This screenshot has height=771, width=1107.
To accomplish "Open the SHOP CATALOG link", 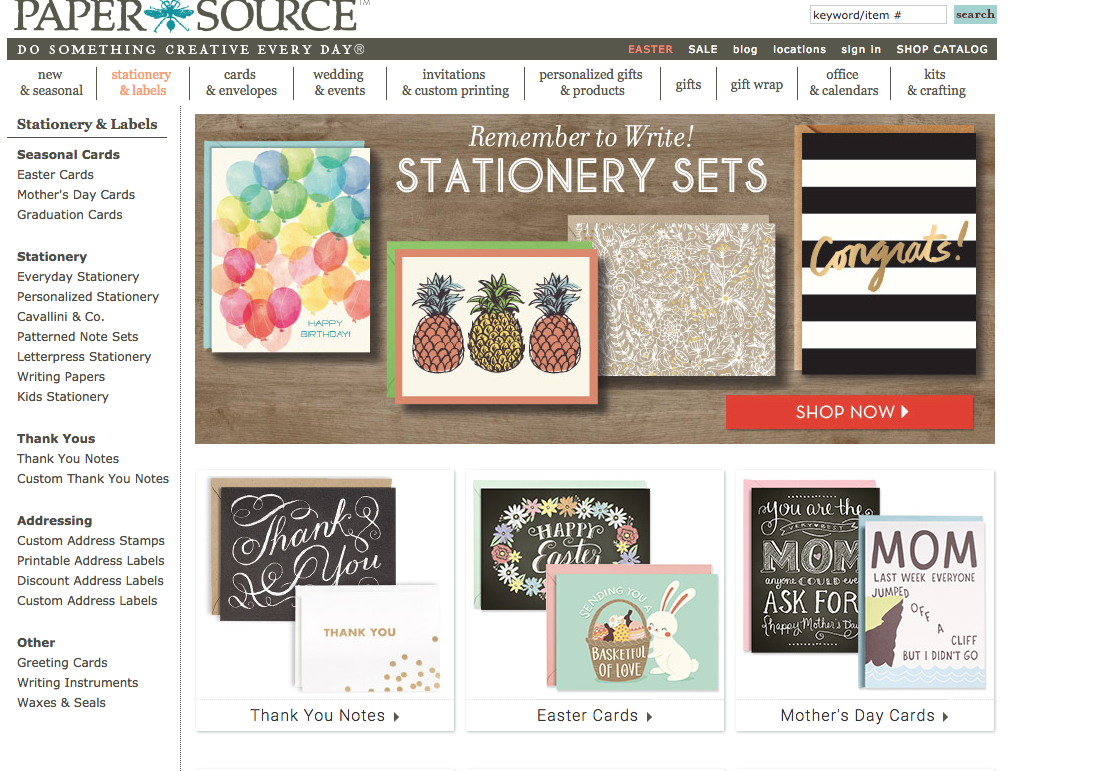I will 942,49.
